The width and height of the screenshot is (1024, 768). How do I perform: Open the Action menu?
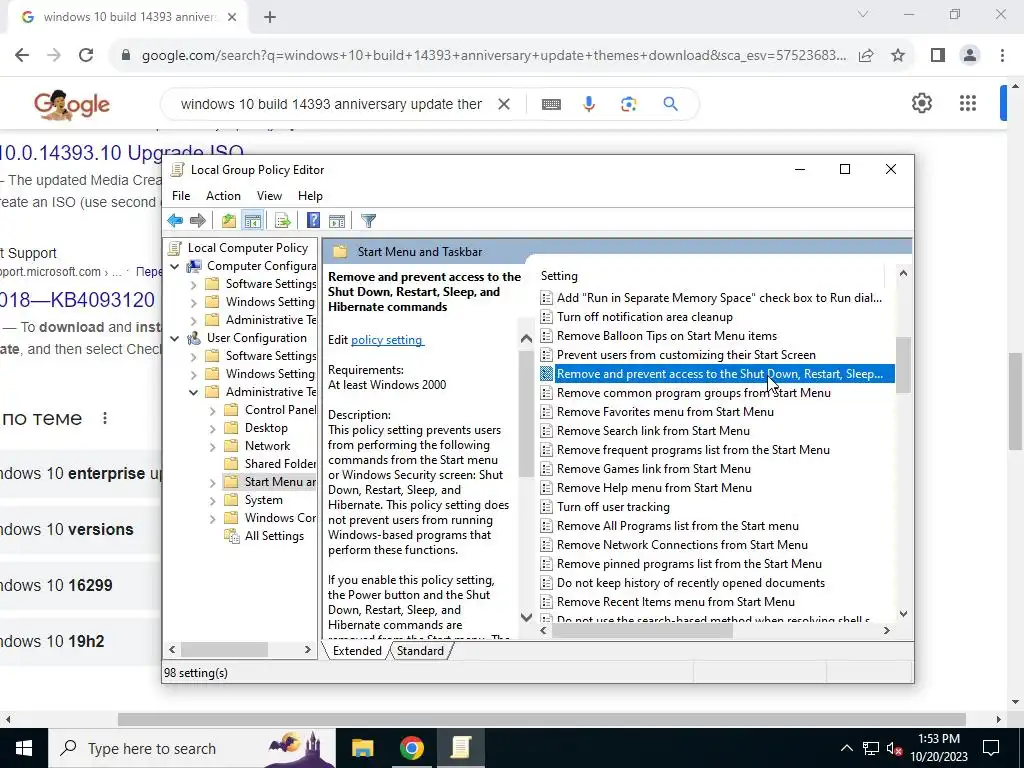(223, 196)
